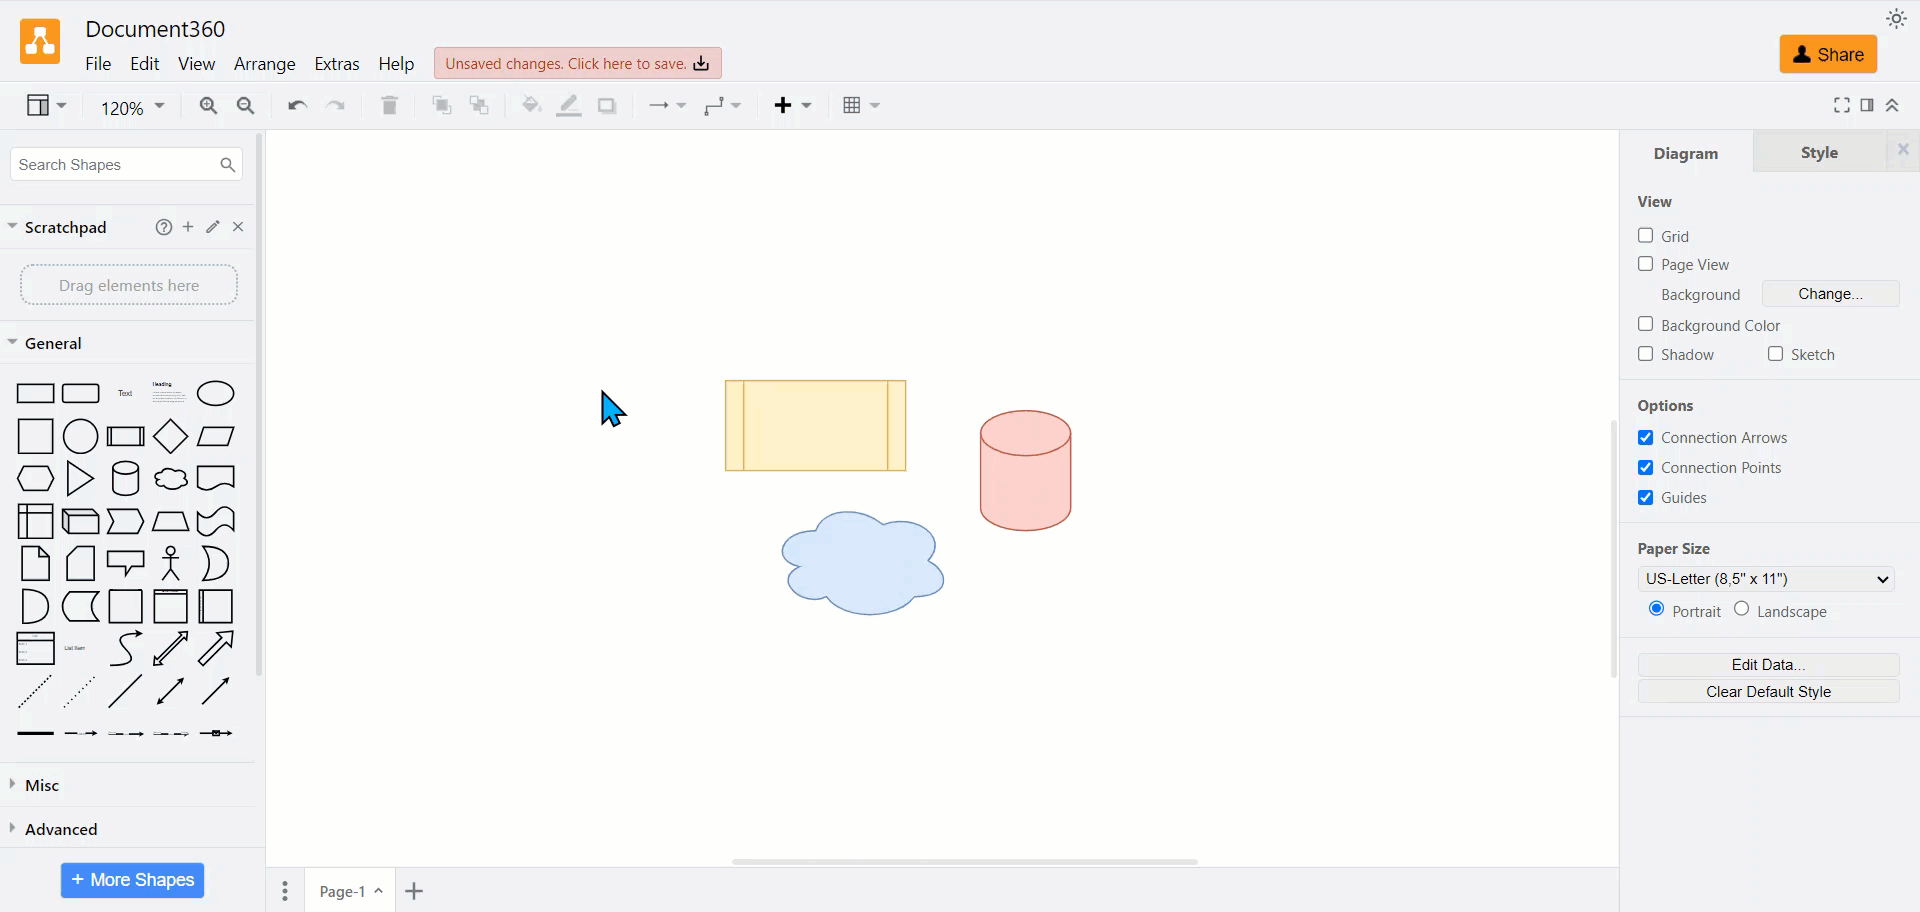1920x912 pixels.
Task: Select the cylinder shape in General palette
Action: (x=126, y=479)
